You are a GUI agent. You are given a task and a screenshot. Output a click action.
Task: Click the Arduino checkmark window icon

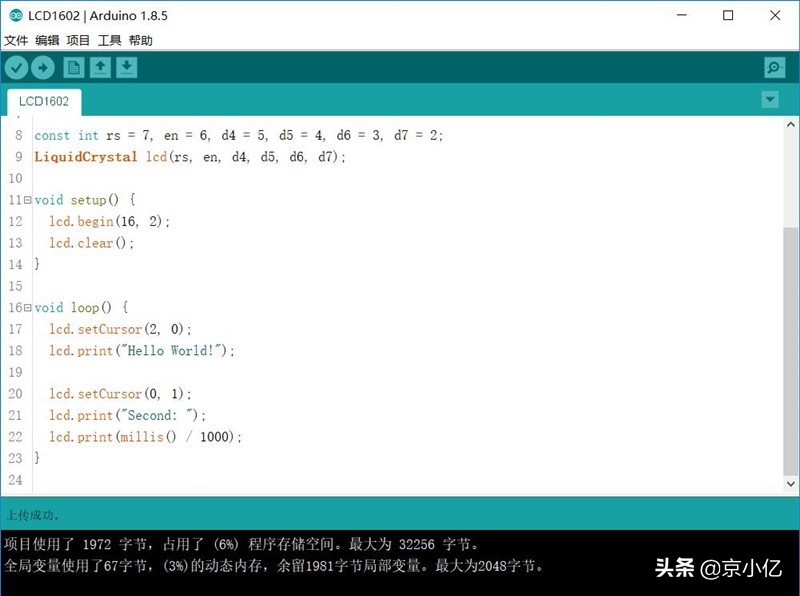coord(14,15)
